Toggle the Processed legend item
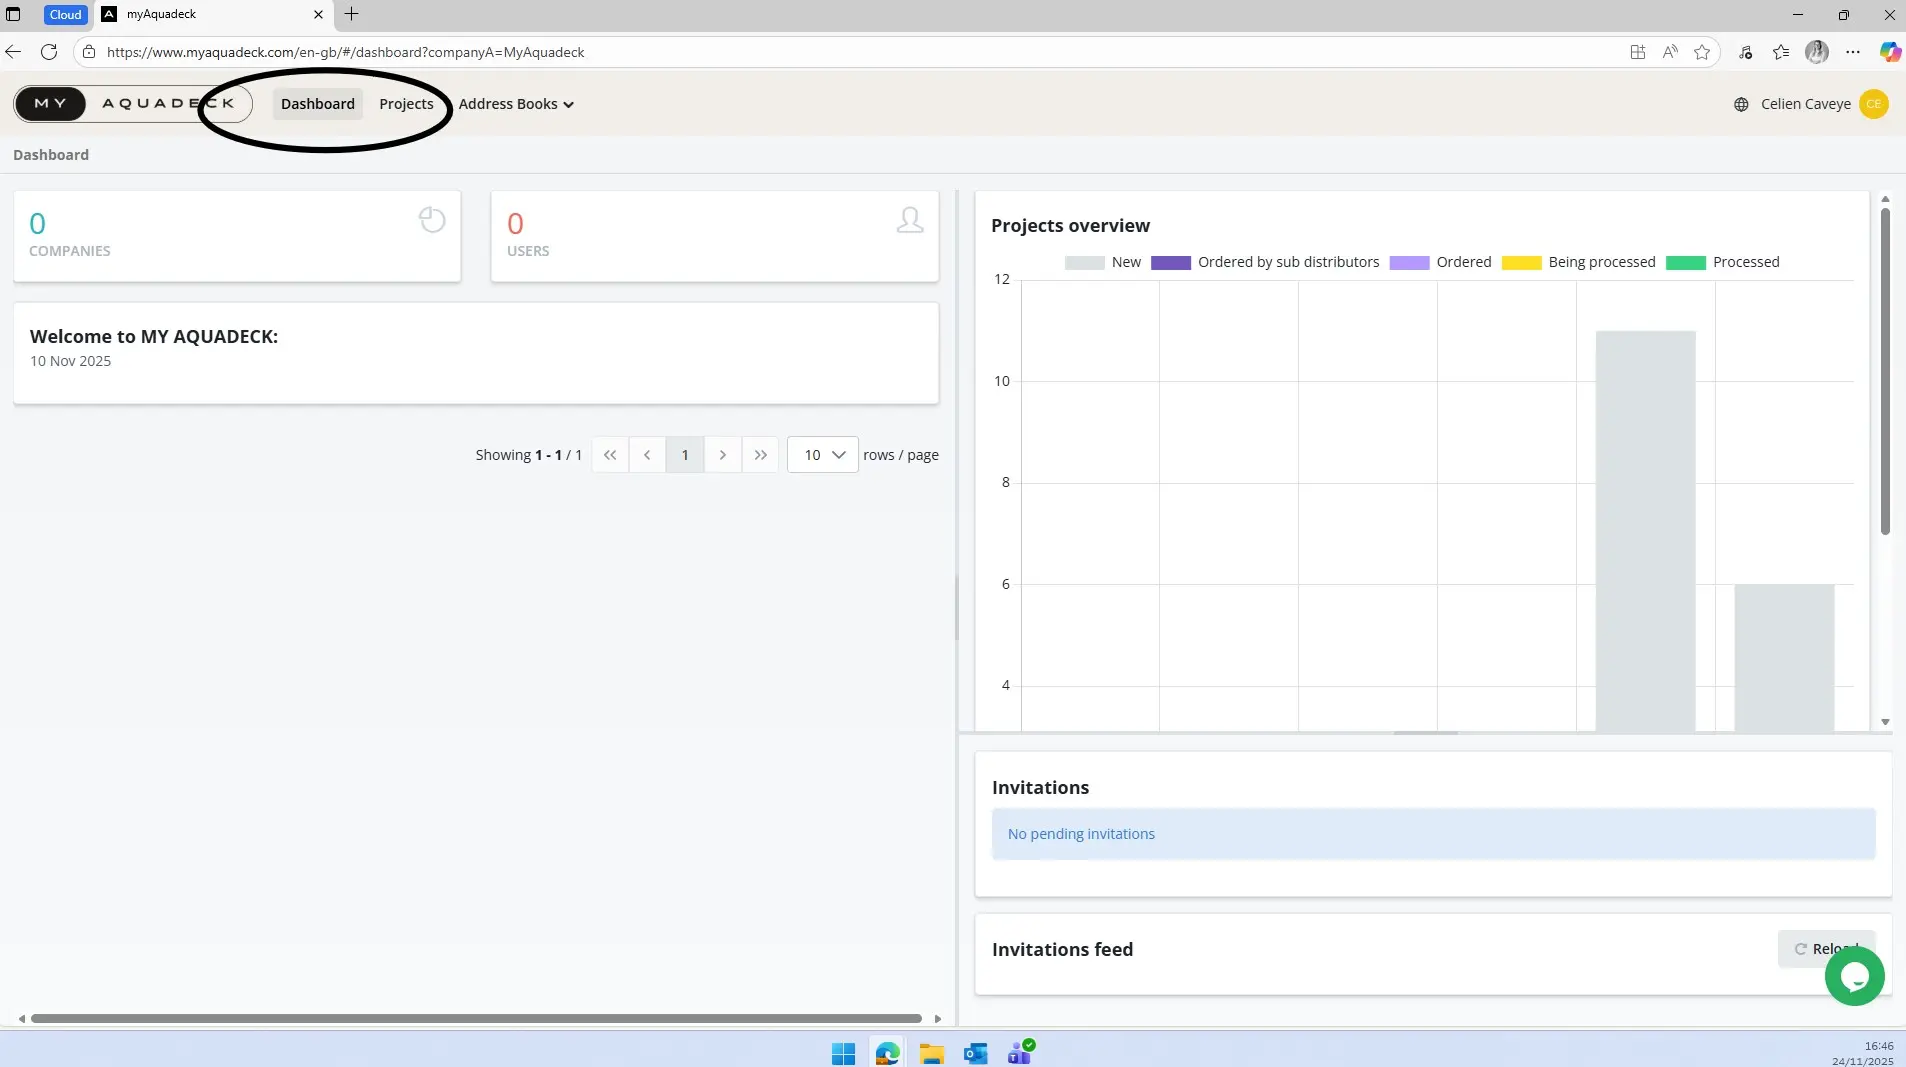Image resolution: width=1906 pixels, height=1067 pixels. tap(1723, 262)
